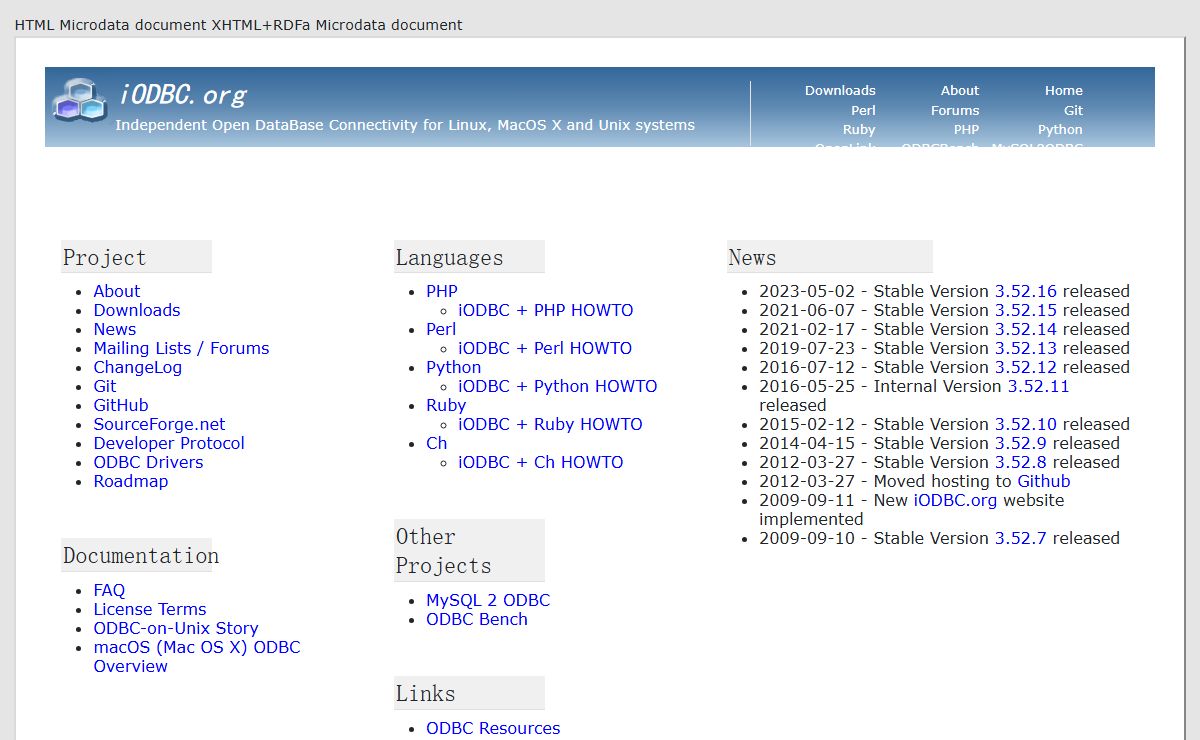
Task: Open the ODBC Drivers link
Action: point(148,462)
